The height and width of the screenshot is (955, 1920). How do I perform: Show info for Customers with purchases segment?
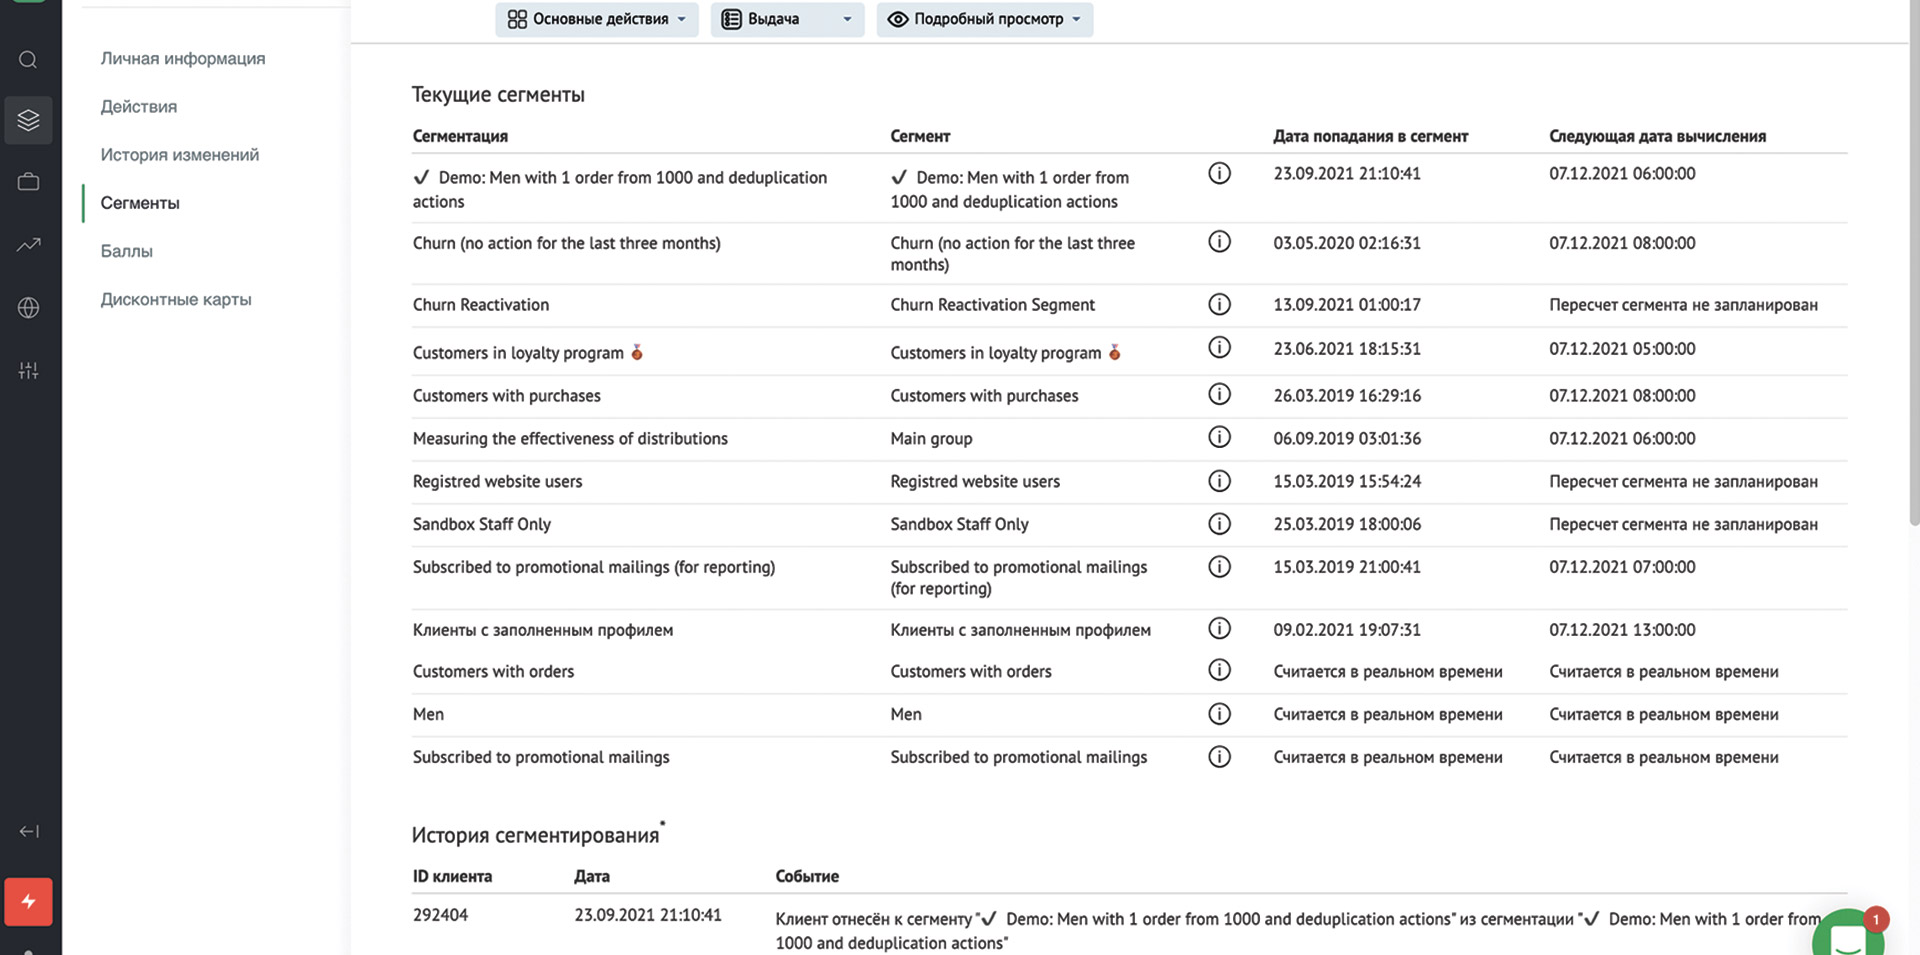click(x=1219, y=394)
